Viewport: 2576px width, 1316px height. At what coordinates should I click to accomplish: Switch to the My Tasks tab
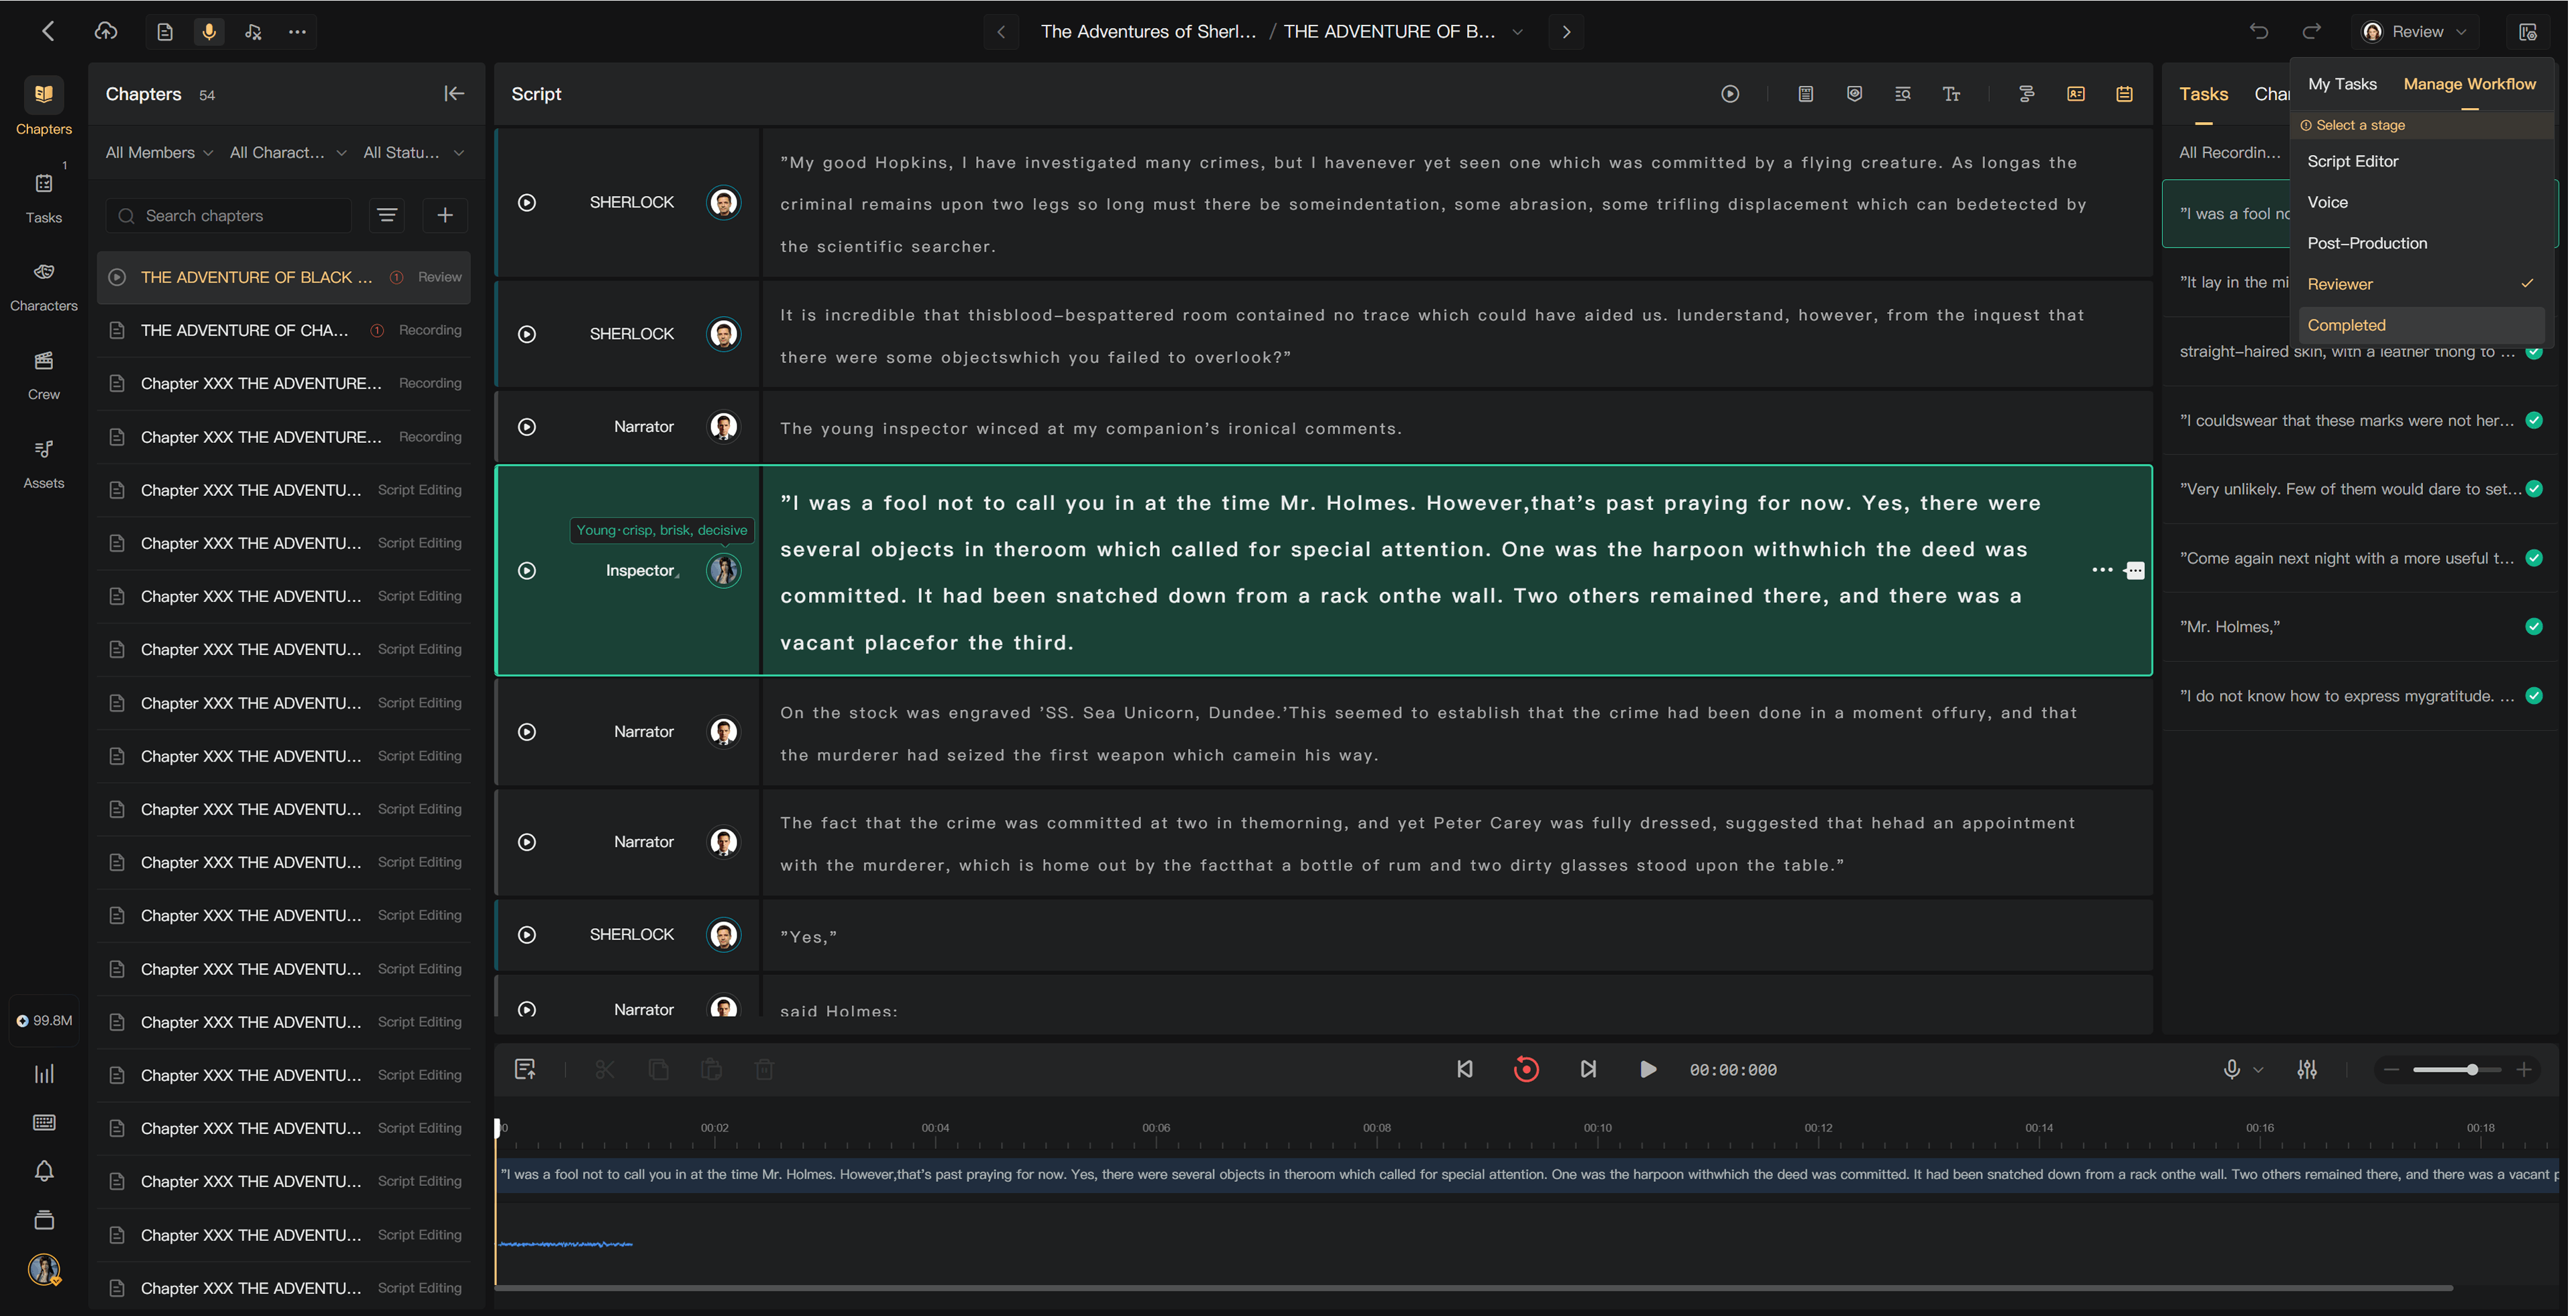[x=2342, y=84]
